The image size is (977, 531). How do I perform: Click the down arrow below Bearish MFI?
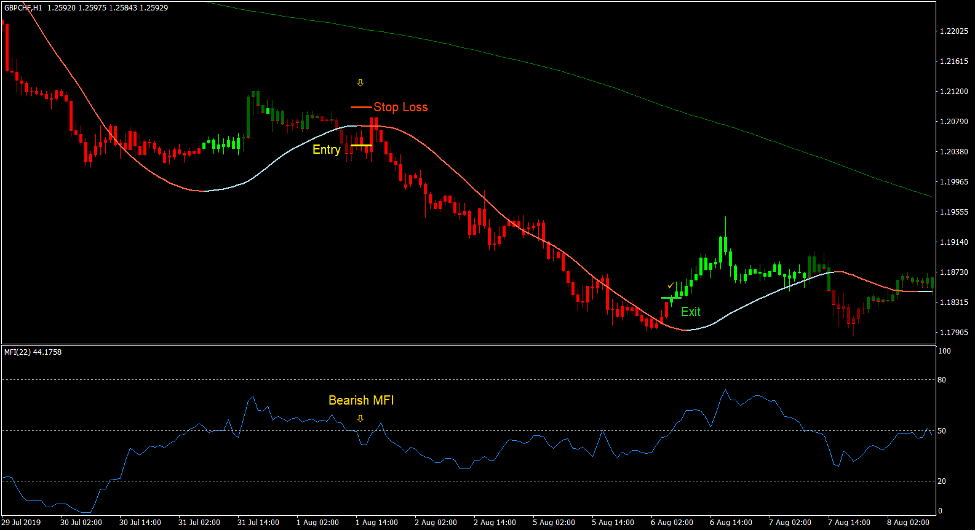(360, 418)
